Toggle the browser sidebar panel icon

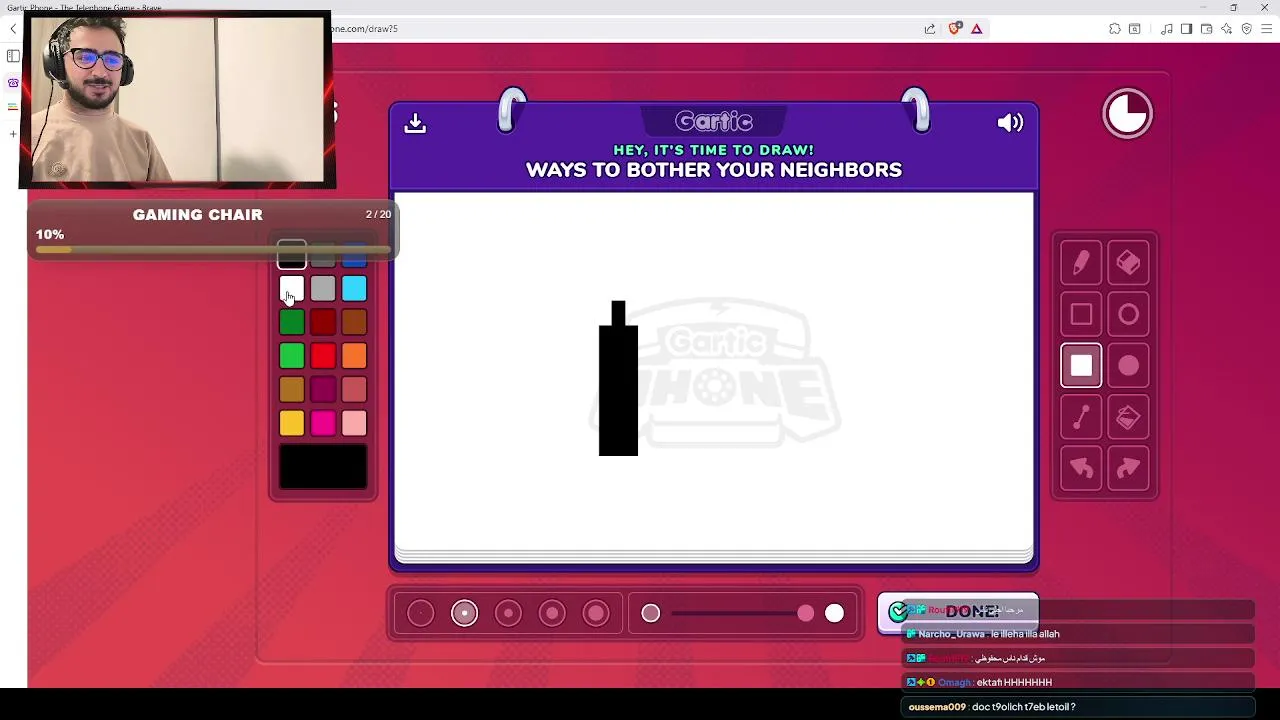coord(1186,28)
